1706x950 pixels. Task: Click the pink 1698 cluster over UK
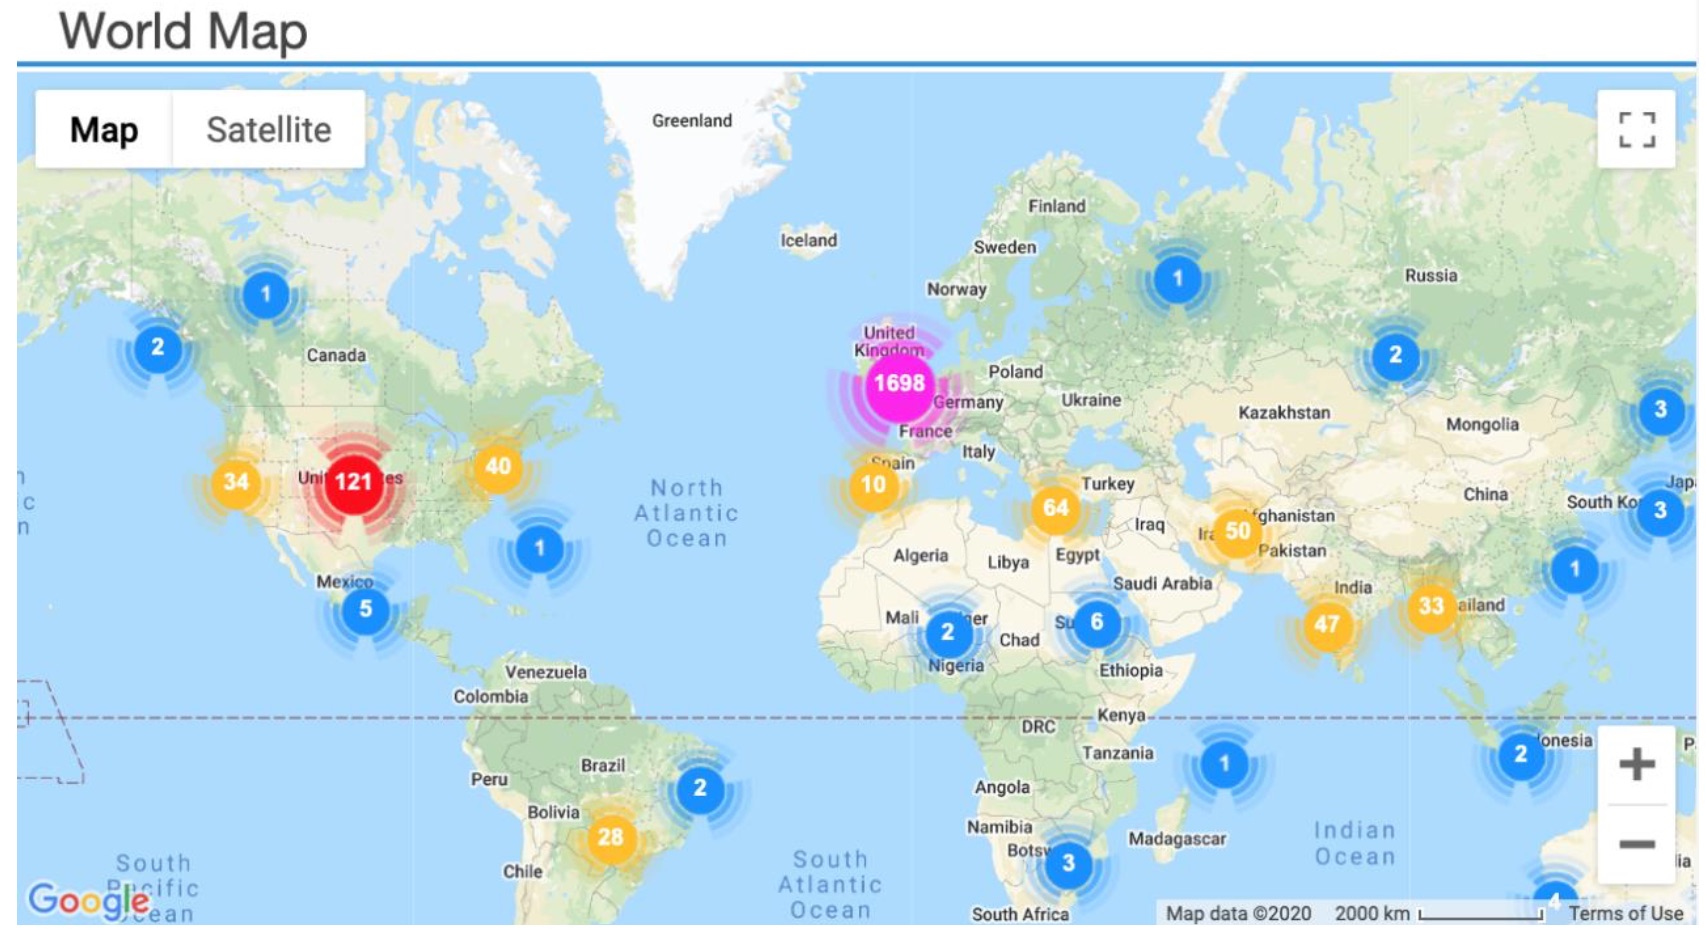tap(898, 383)
